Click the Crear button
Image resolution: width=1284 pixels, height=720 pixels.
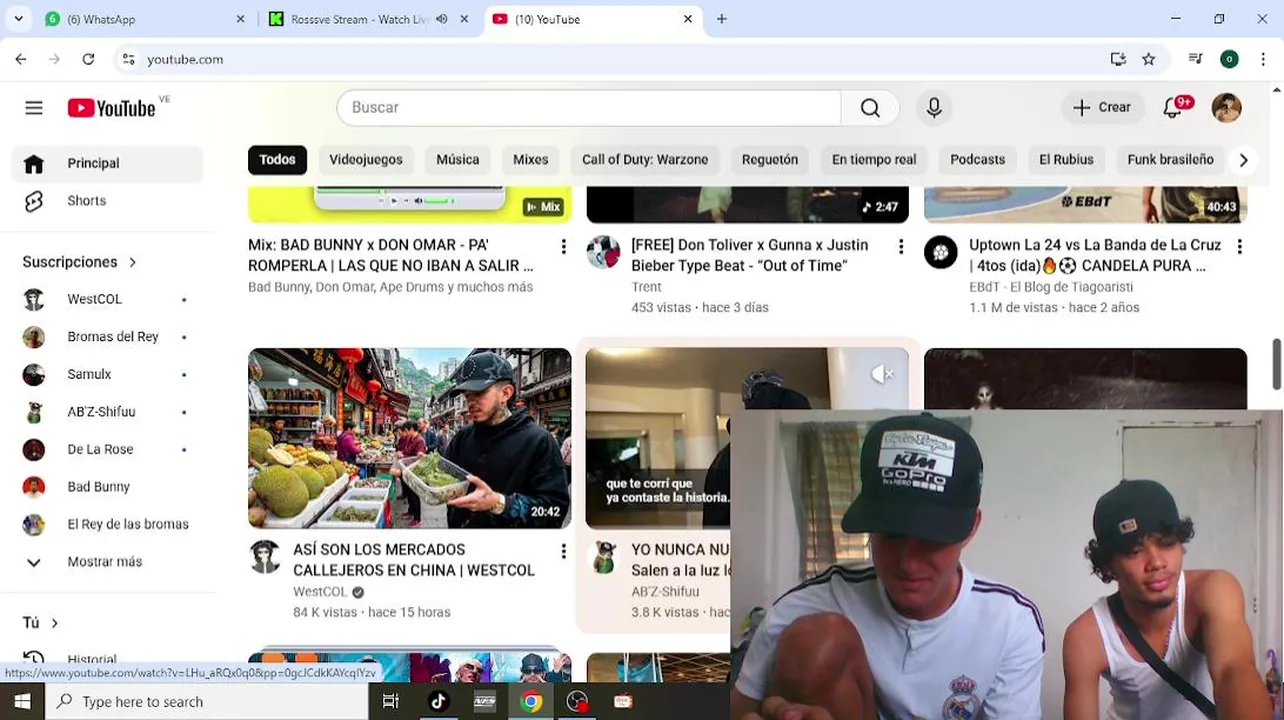pyautogui.click(x=1102, y=107)
